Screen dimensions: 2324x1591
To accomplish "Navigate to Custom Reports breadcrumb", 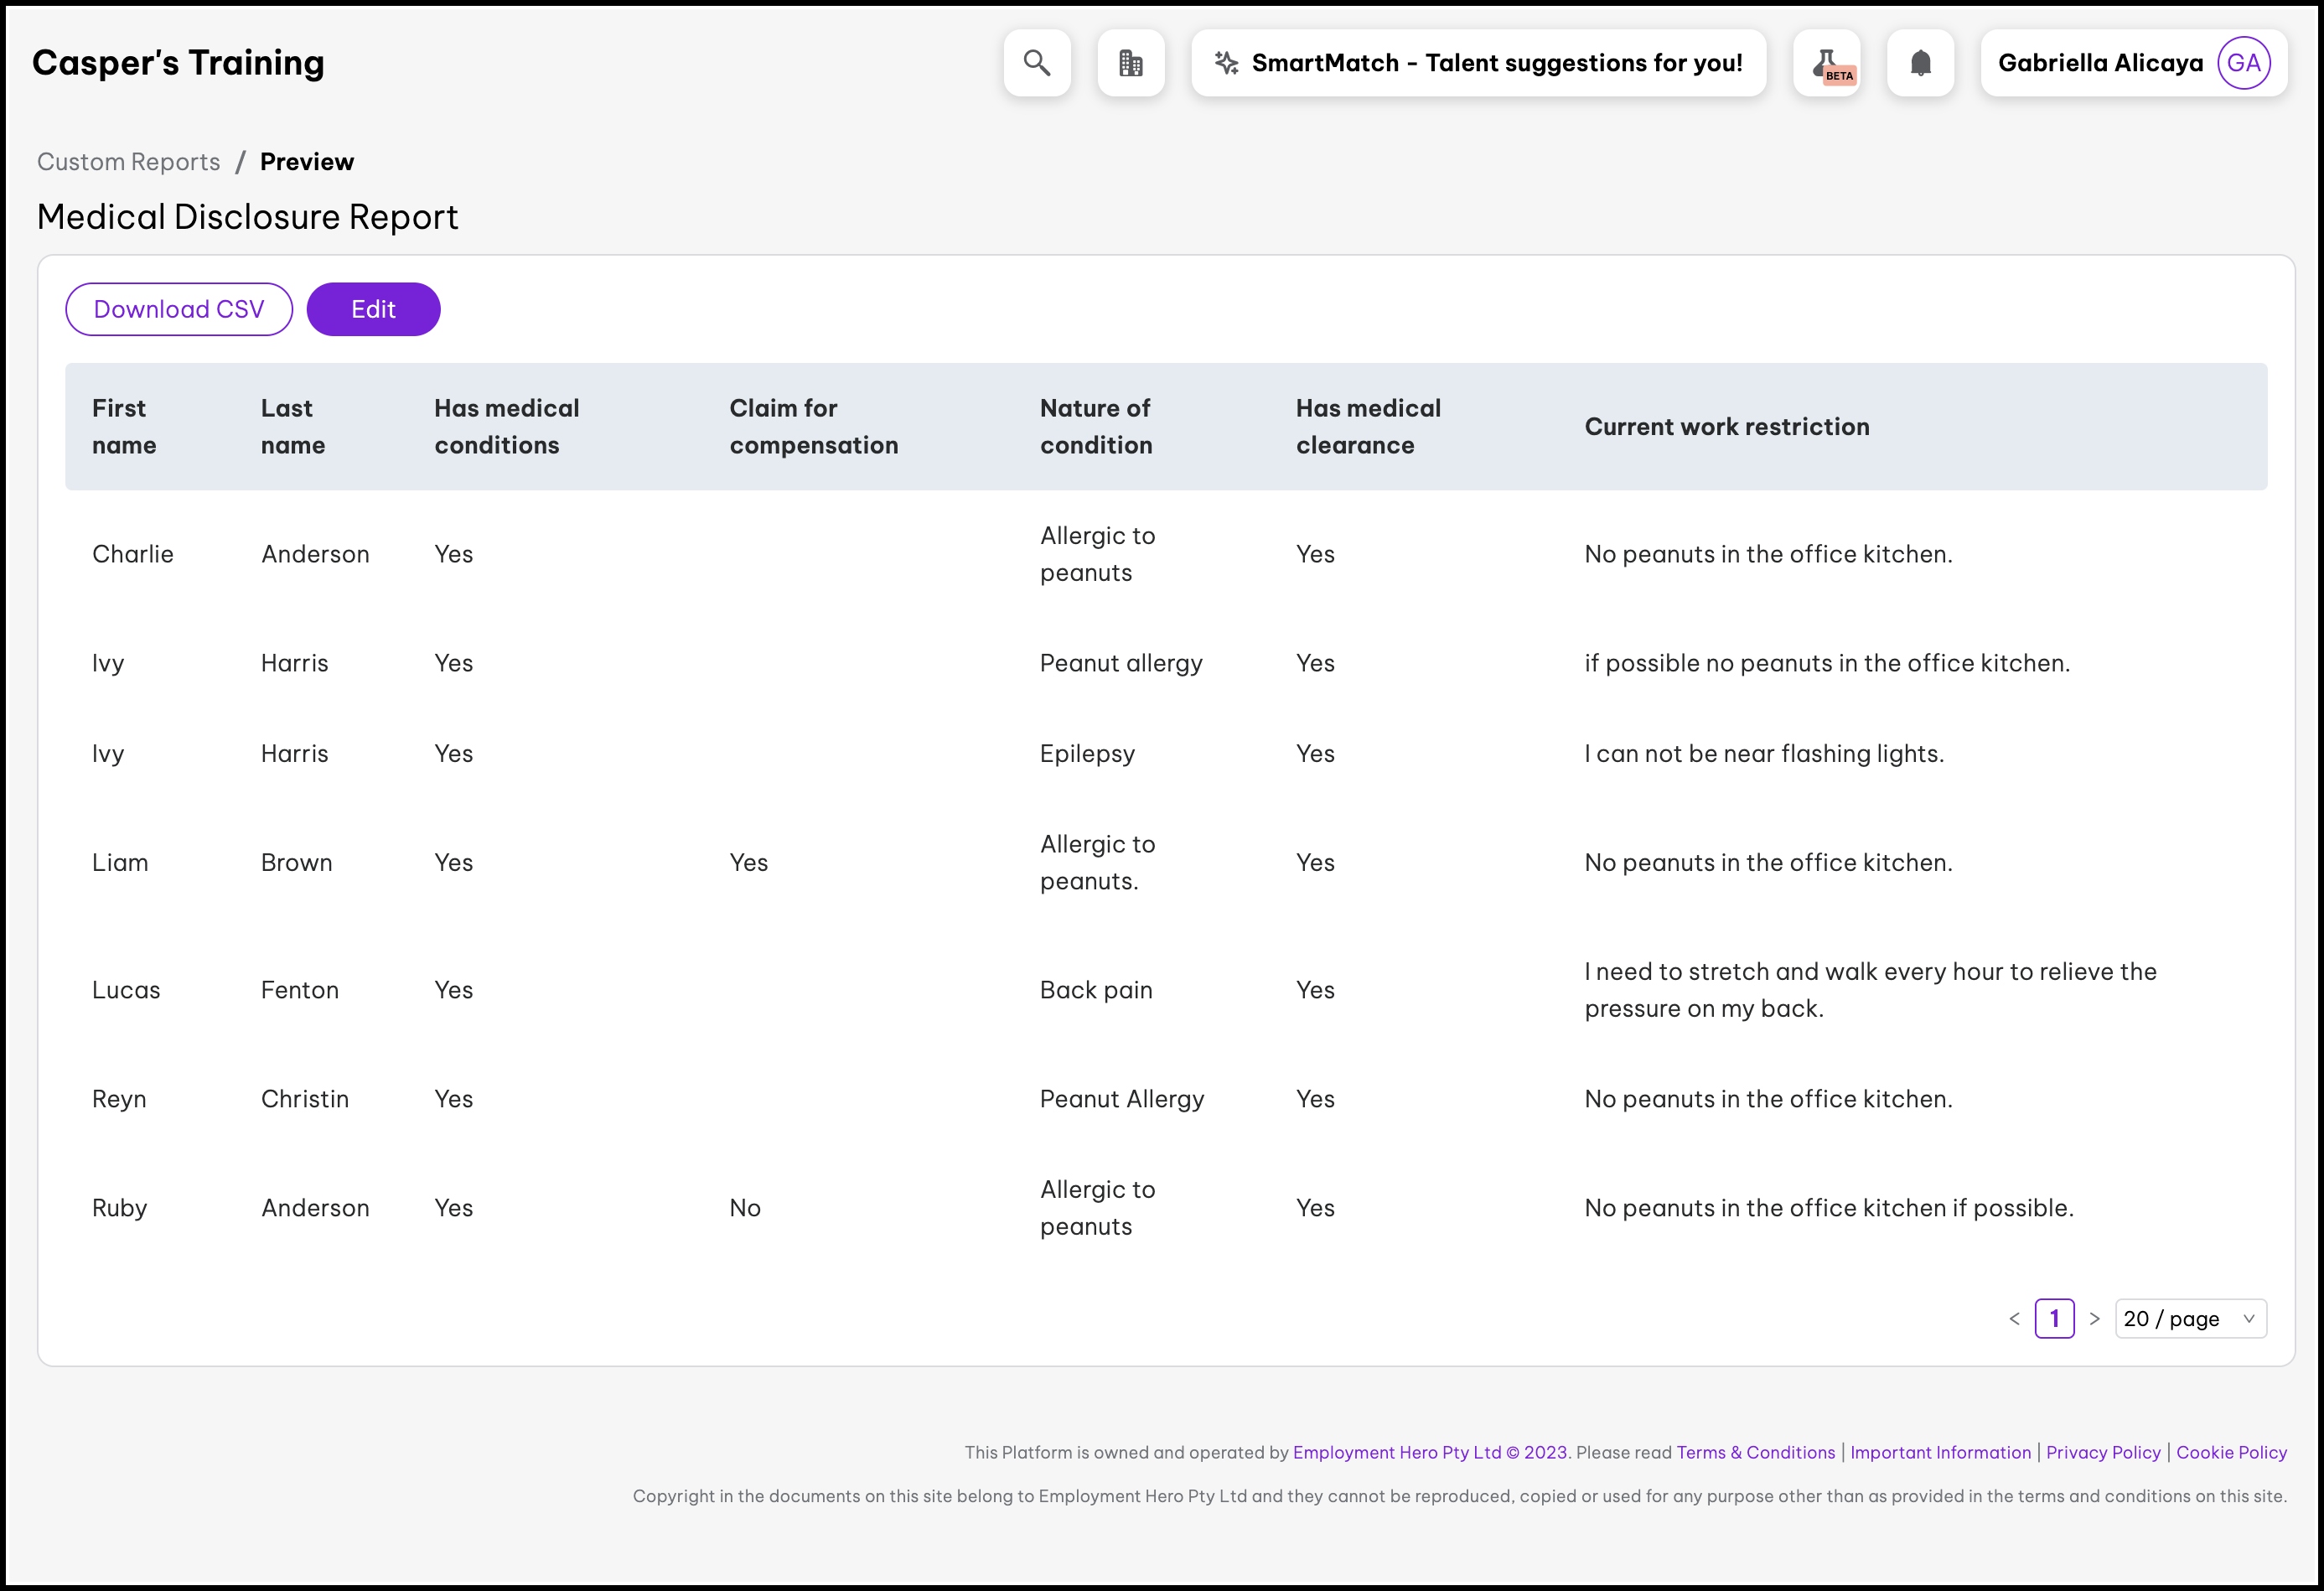I will pos(128,162).
